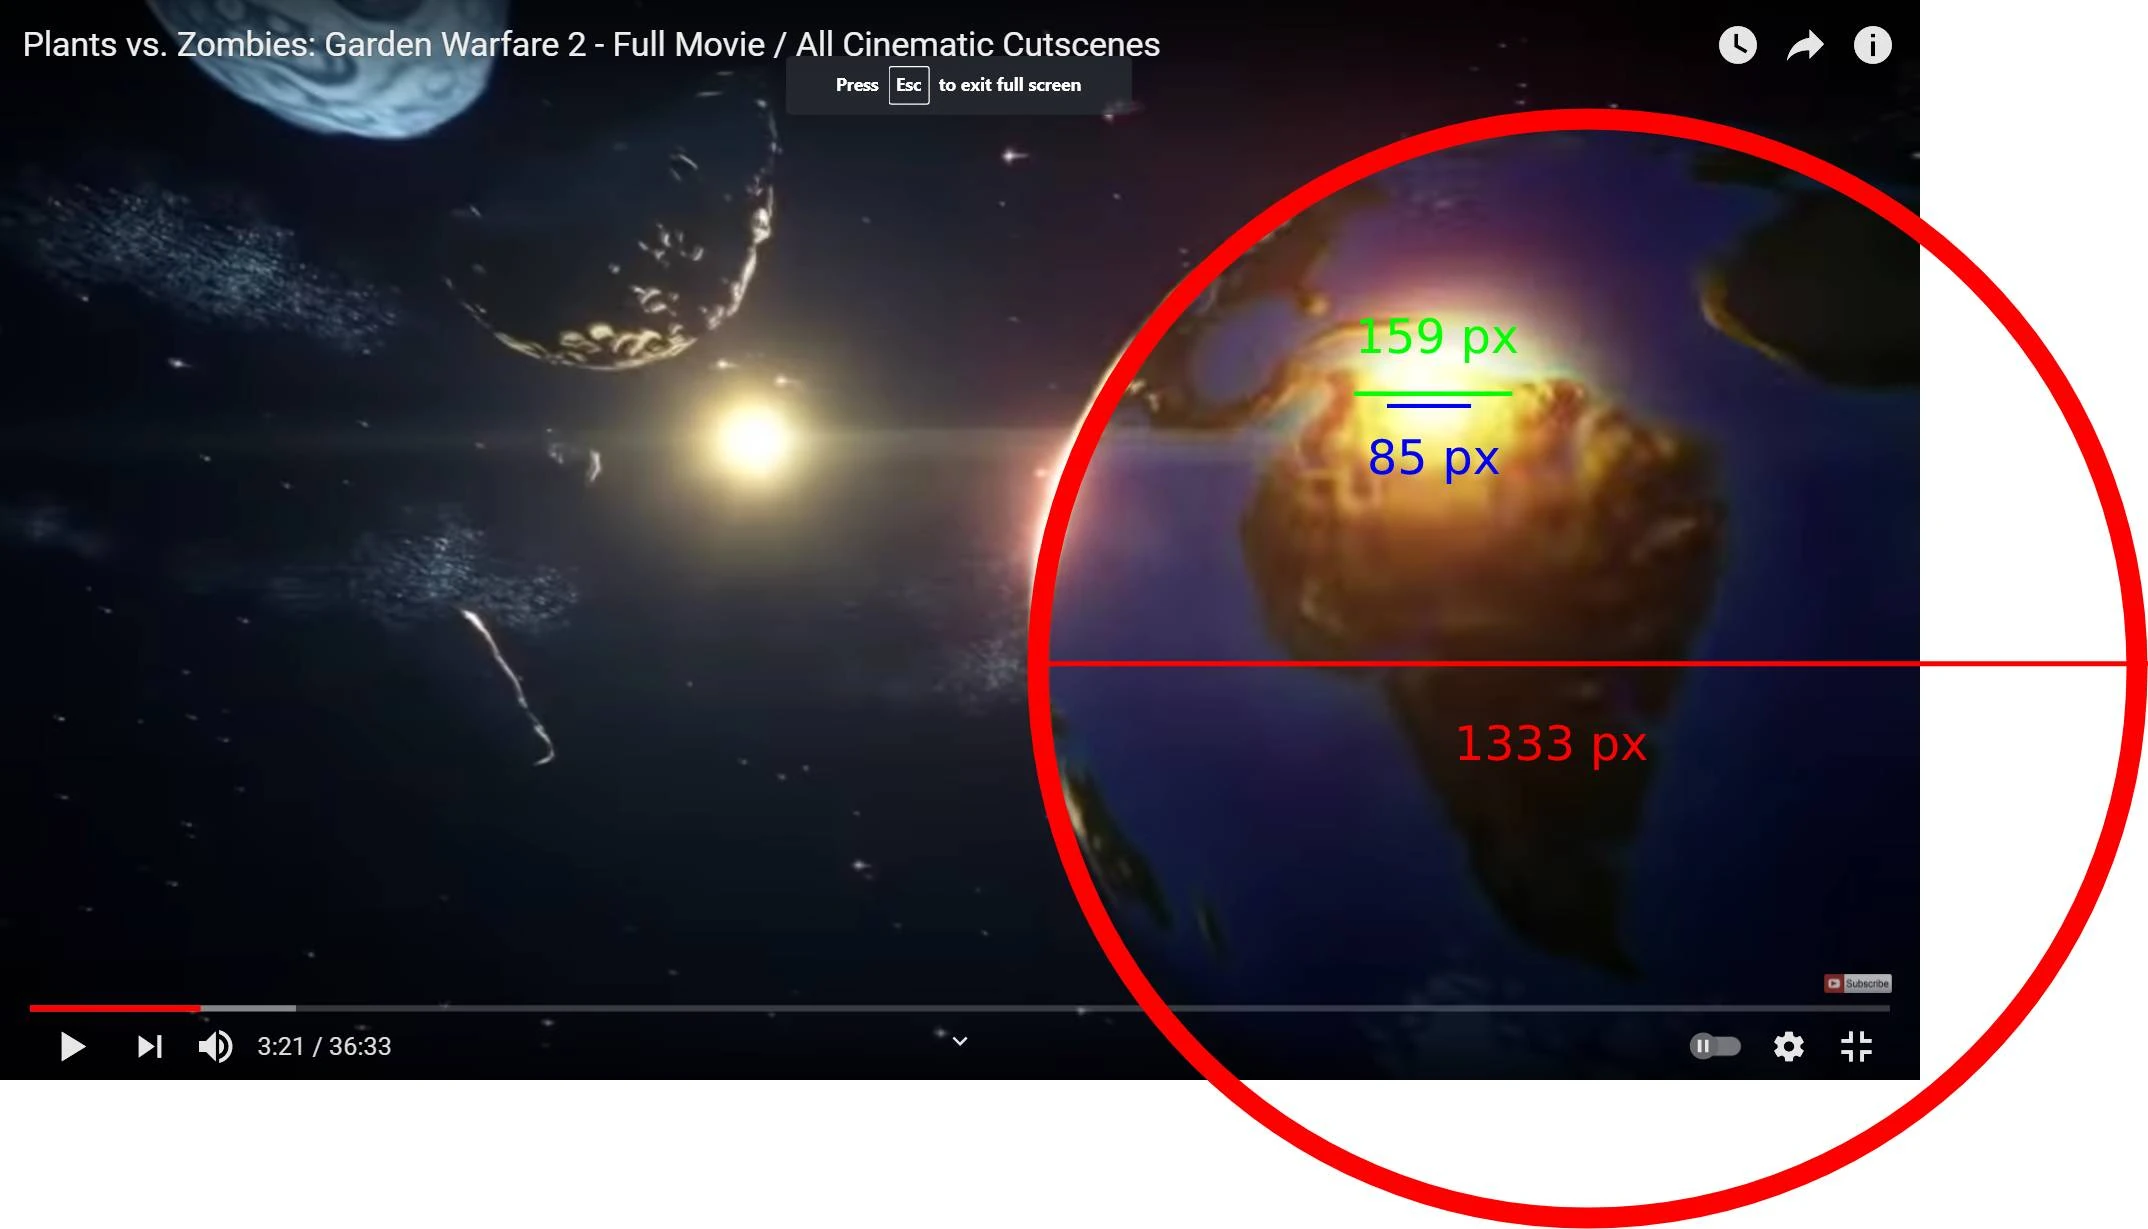This screenshot has width=2148, height=1229.
Task: Add video to Watch Later with clock icon
Action: pos(1737,45)
